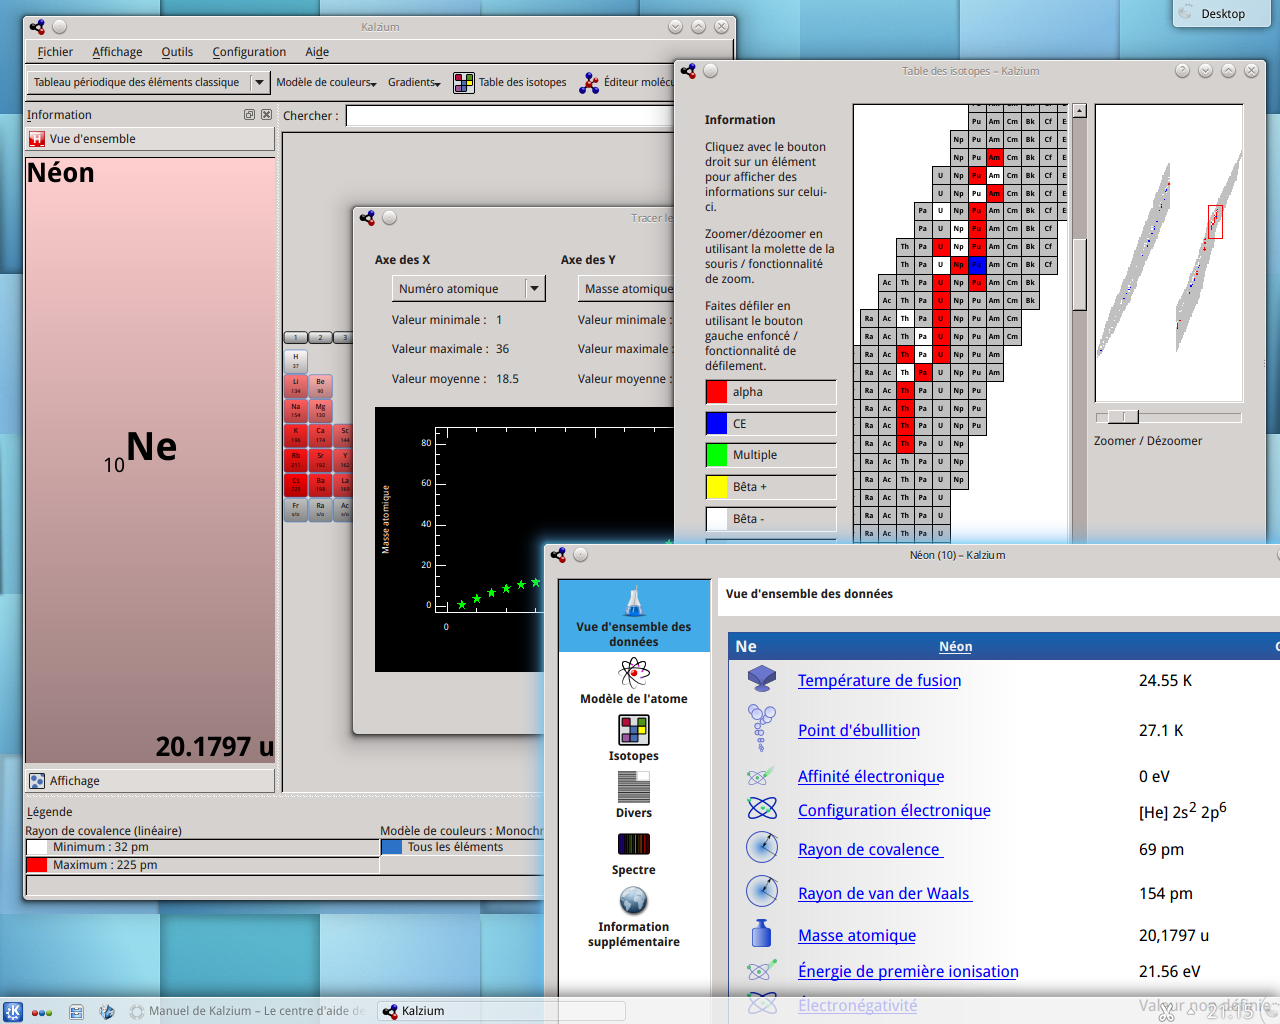Viewport: 1280px width, 1024px height.
Task: Open the Spectre sidebar page
Action: (x=634, y=853)
